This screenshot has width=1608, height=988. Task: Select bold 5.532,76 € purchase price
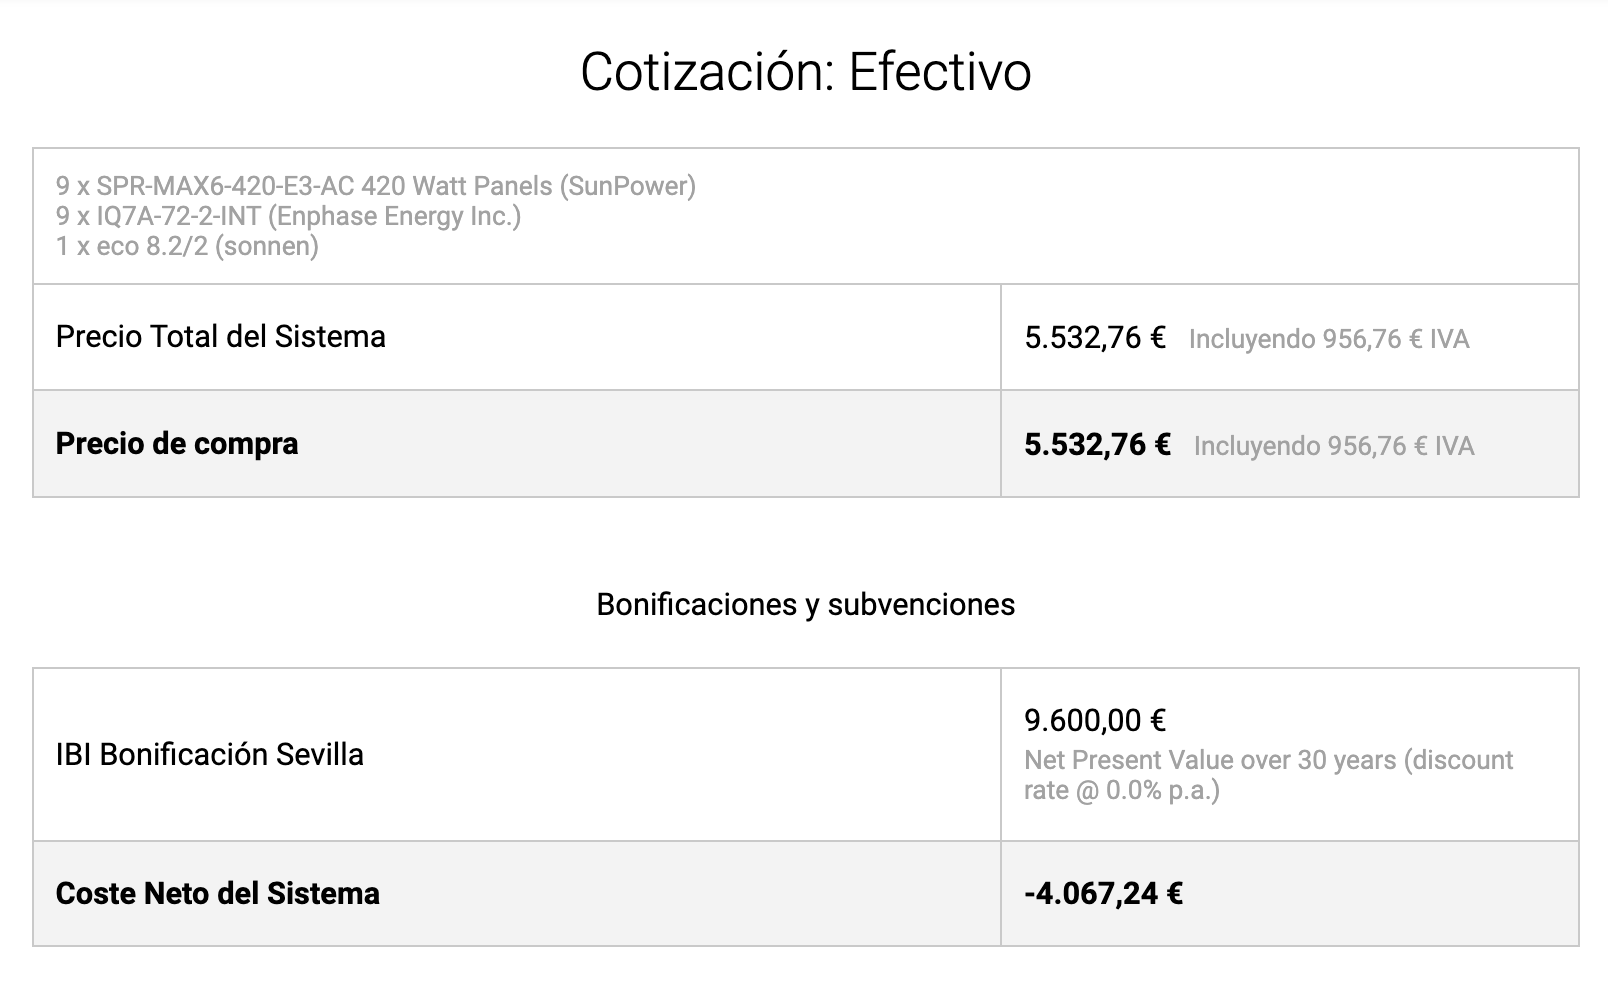coord(1097,445)
